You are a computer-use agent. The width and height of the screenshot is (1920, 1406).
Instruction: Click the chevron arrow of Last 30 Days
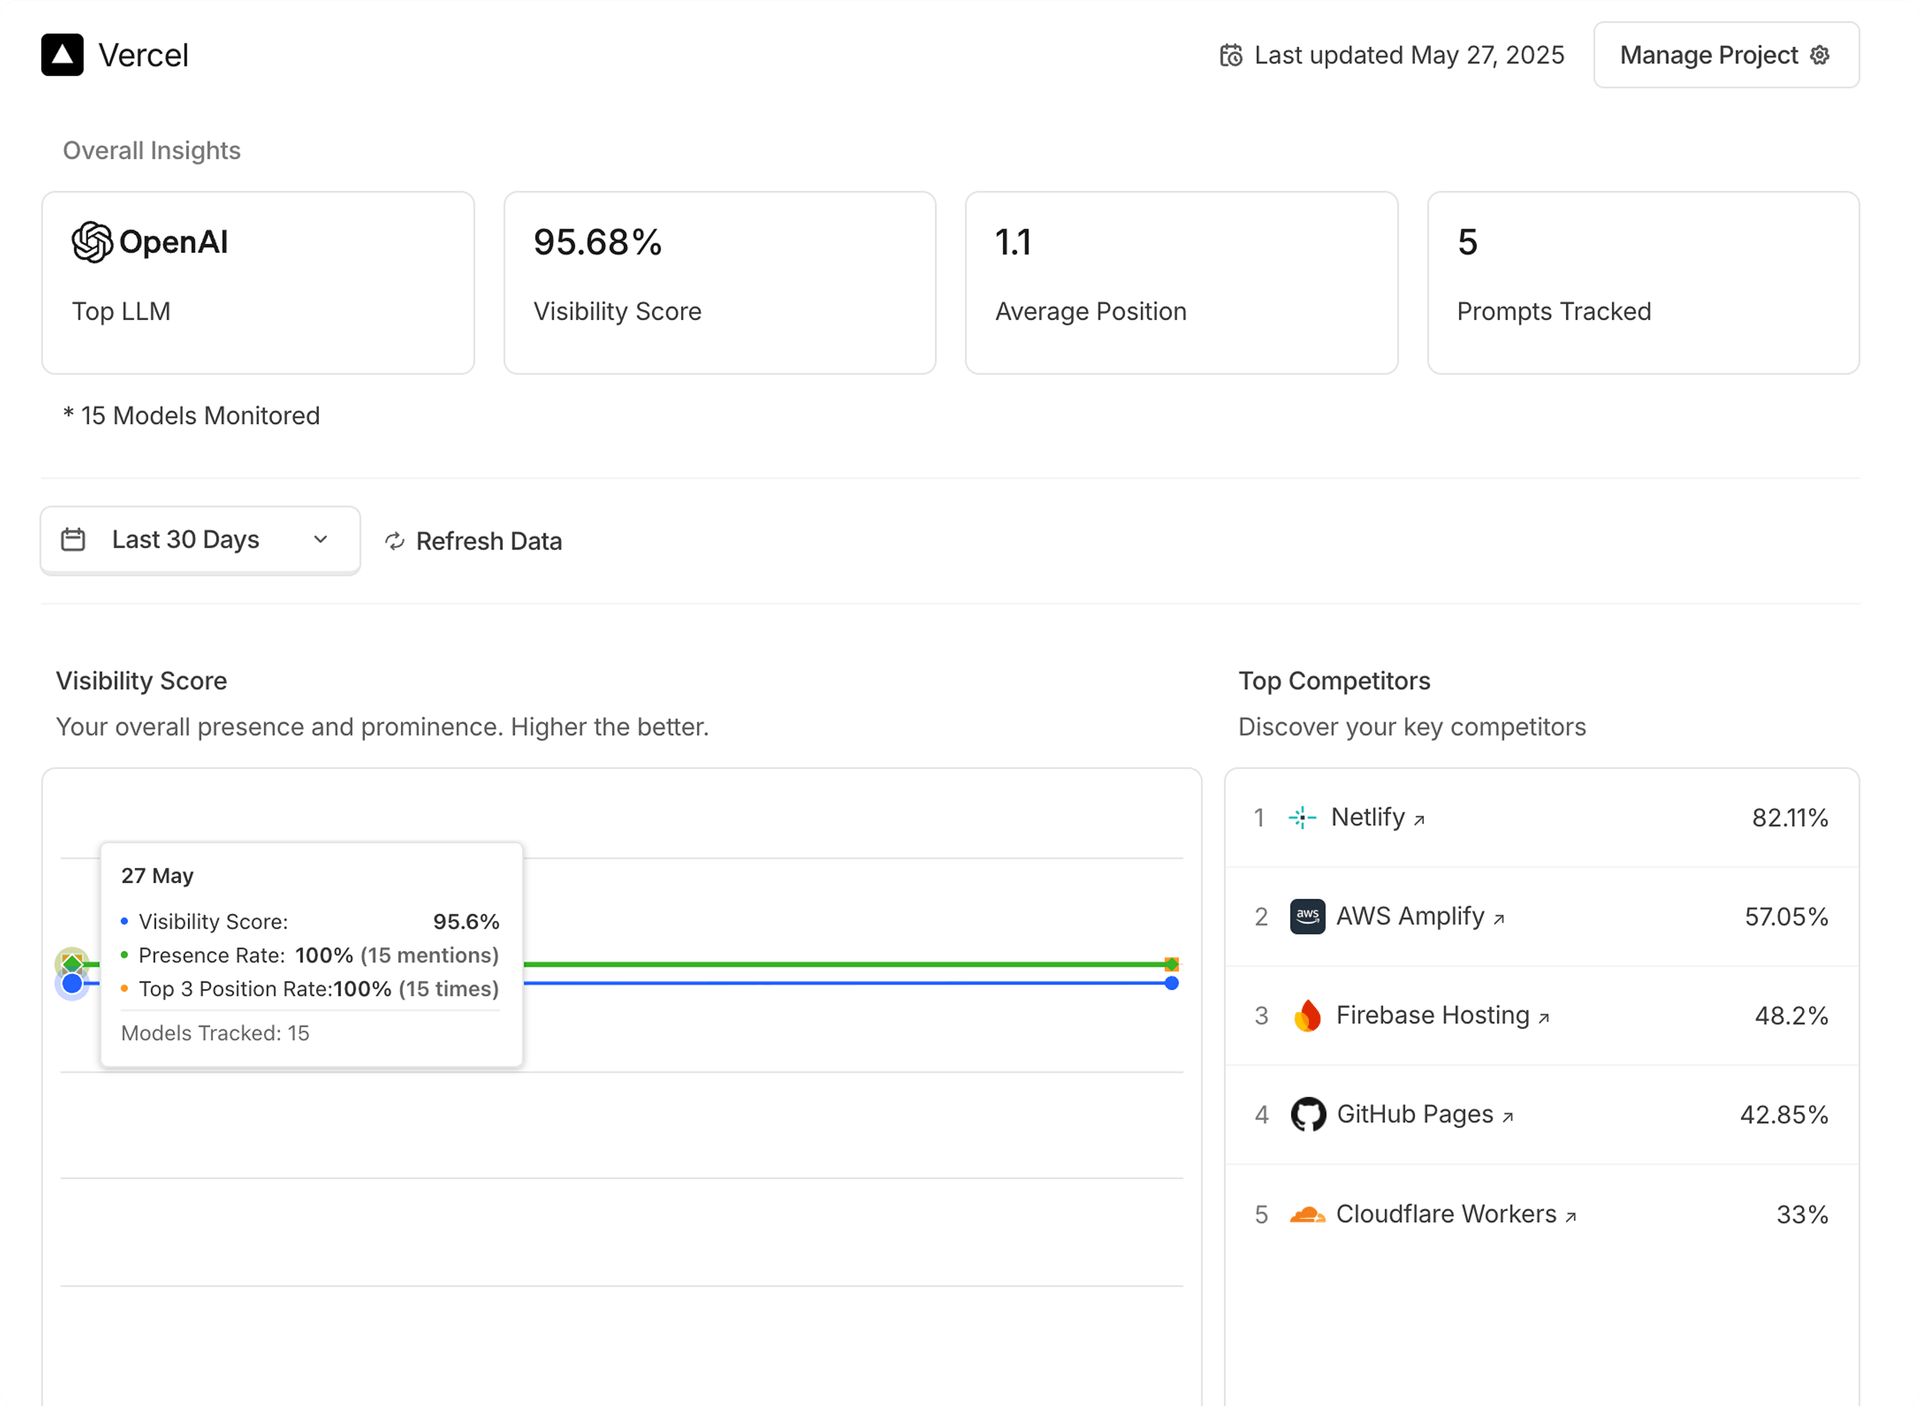click(x=320, y=540)
